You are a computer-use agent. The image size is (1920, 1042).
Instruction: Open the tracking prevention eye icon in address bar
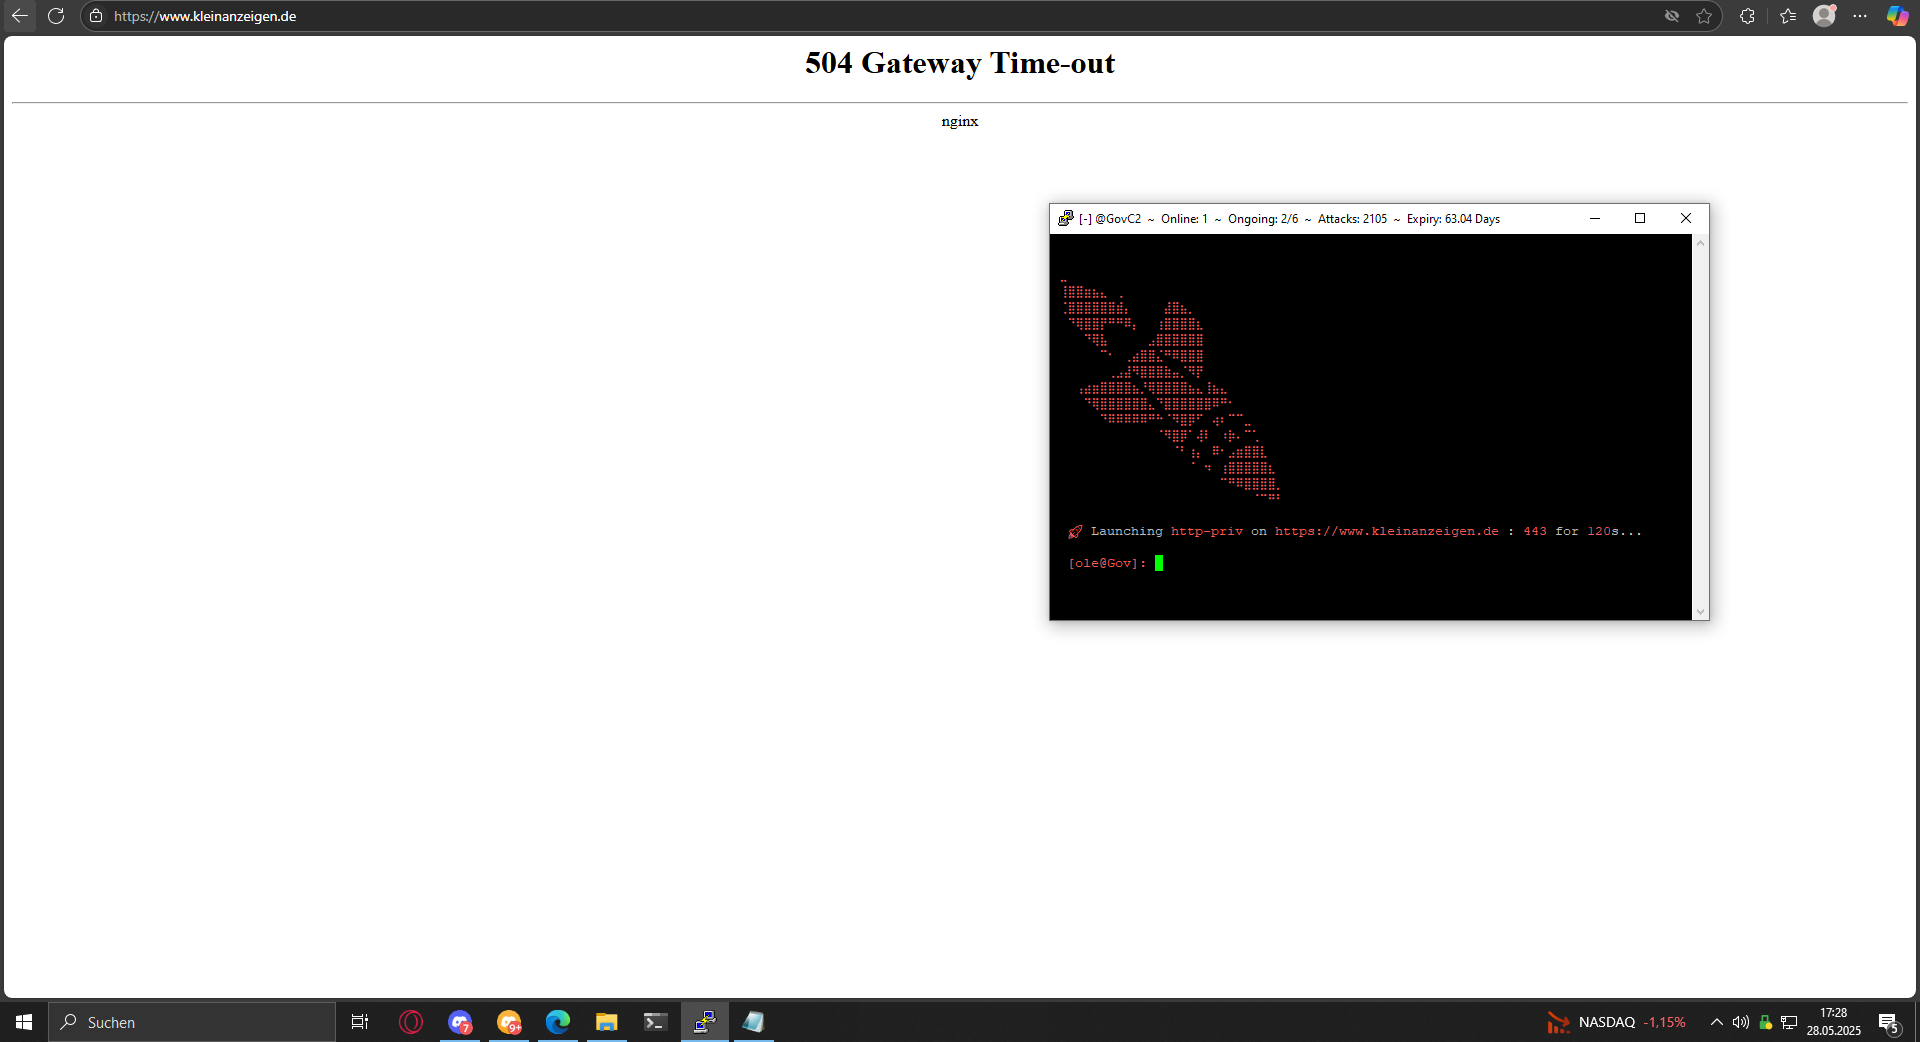1672,16
